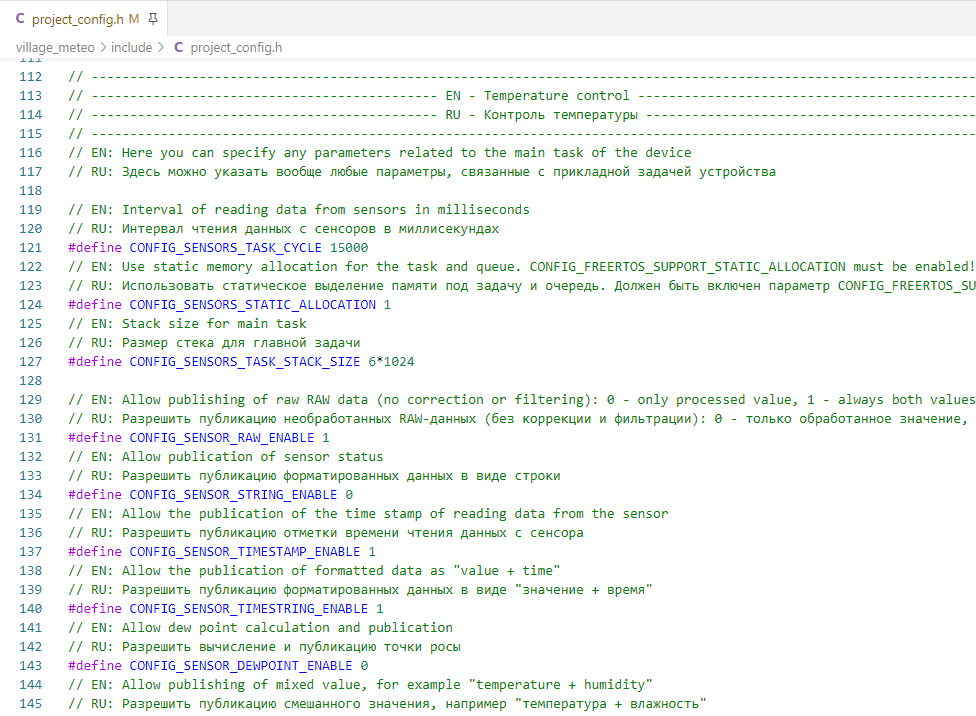
Task: Click the 6*1024 stack size value
Action: point(392,362)
